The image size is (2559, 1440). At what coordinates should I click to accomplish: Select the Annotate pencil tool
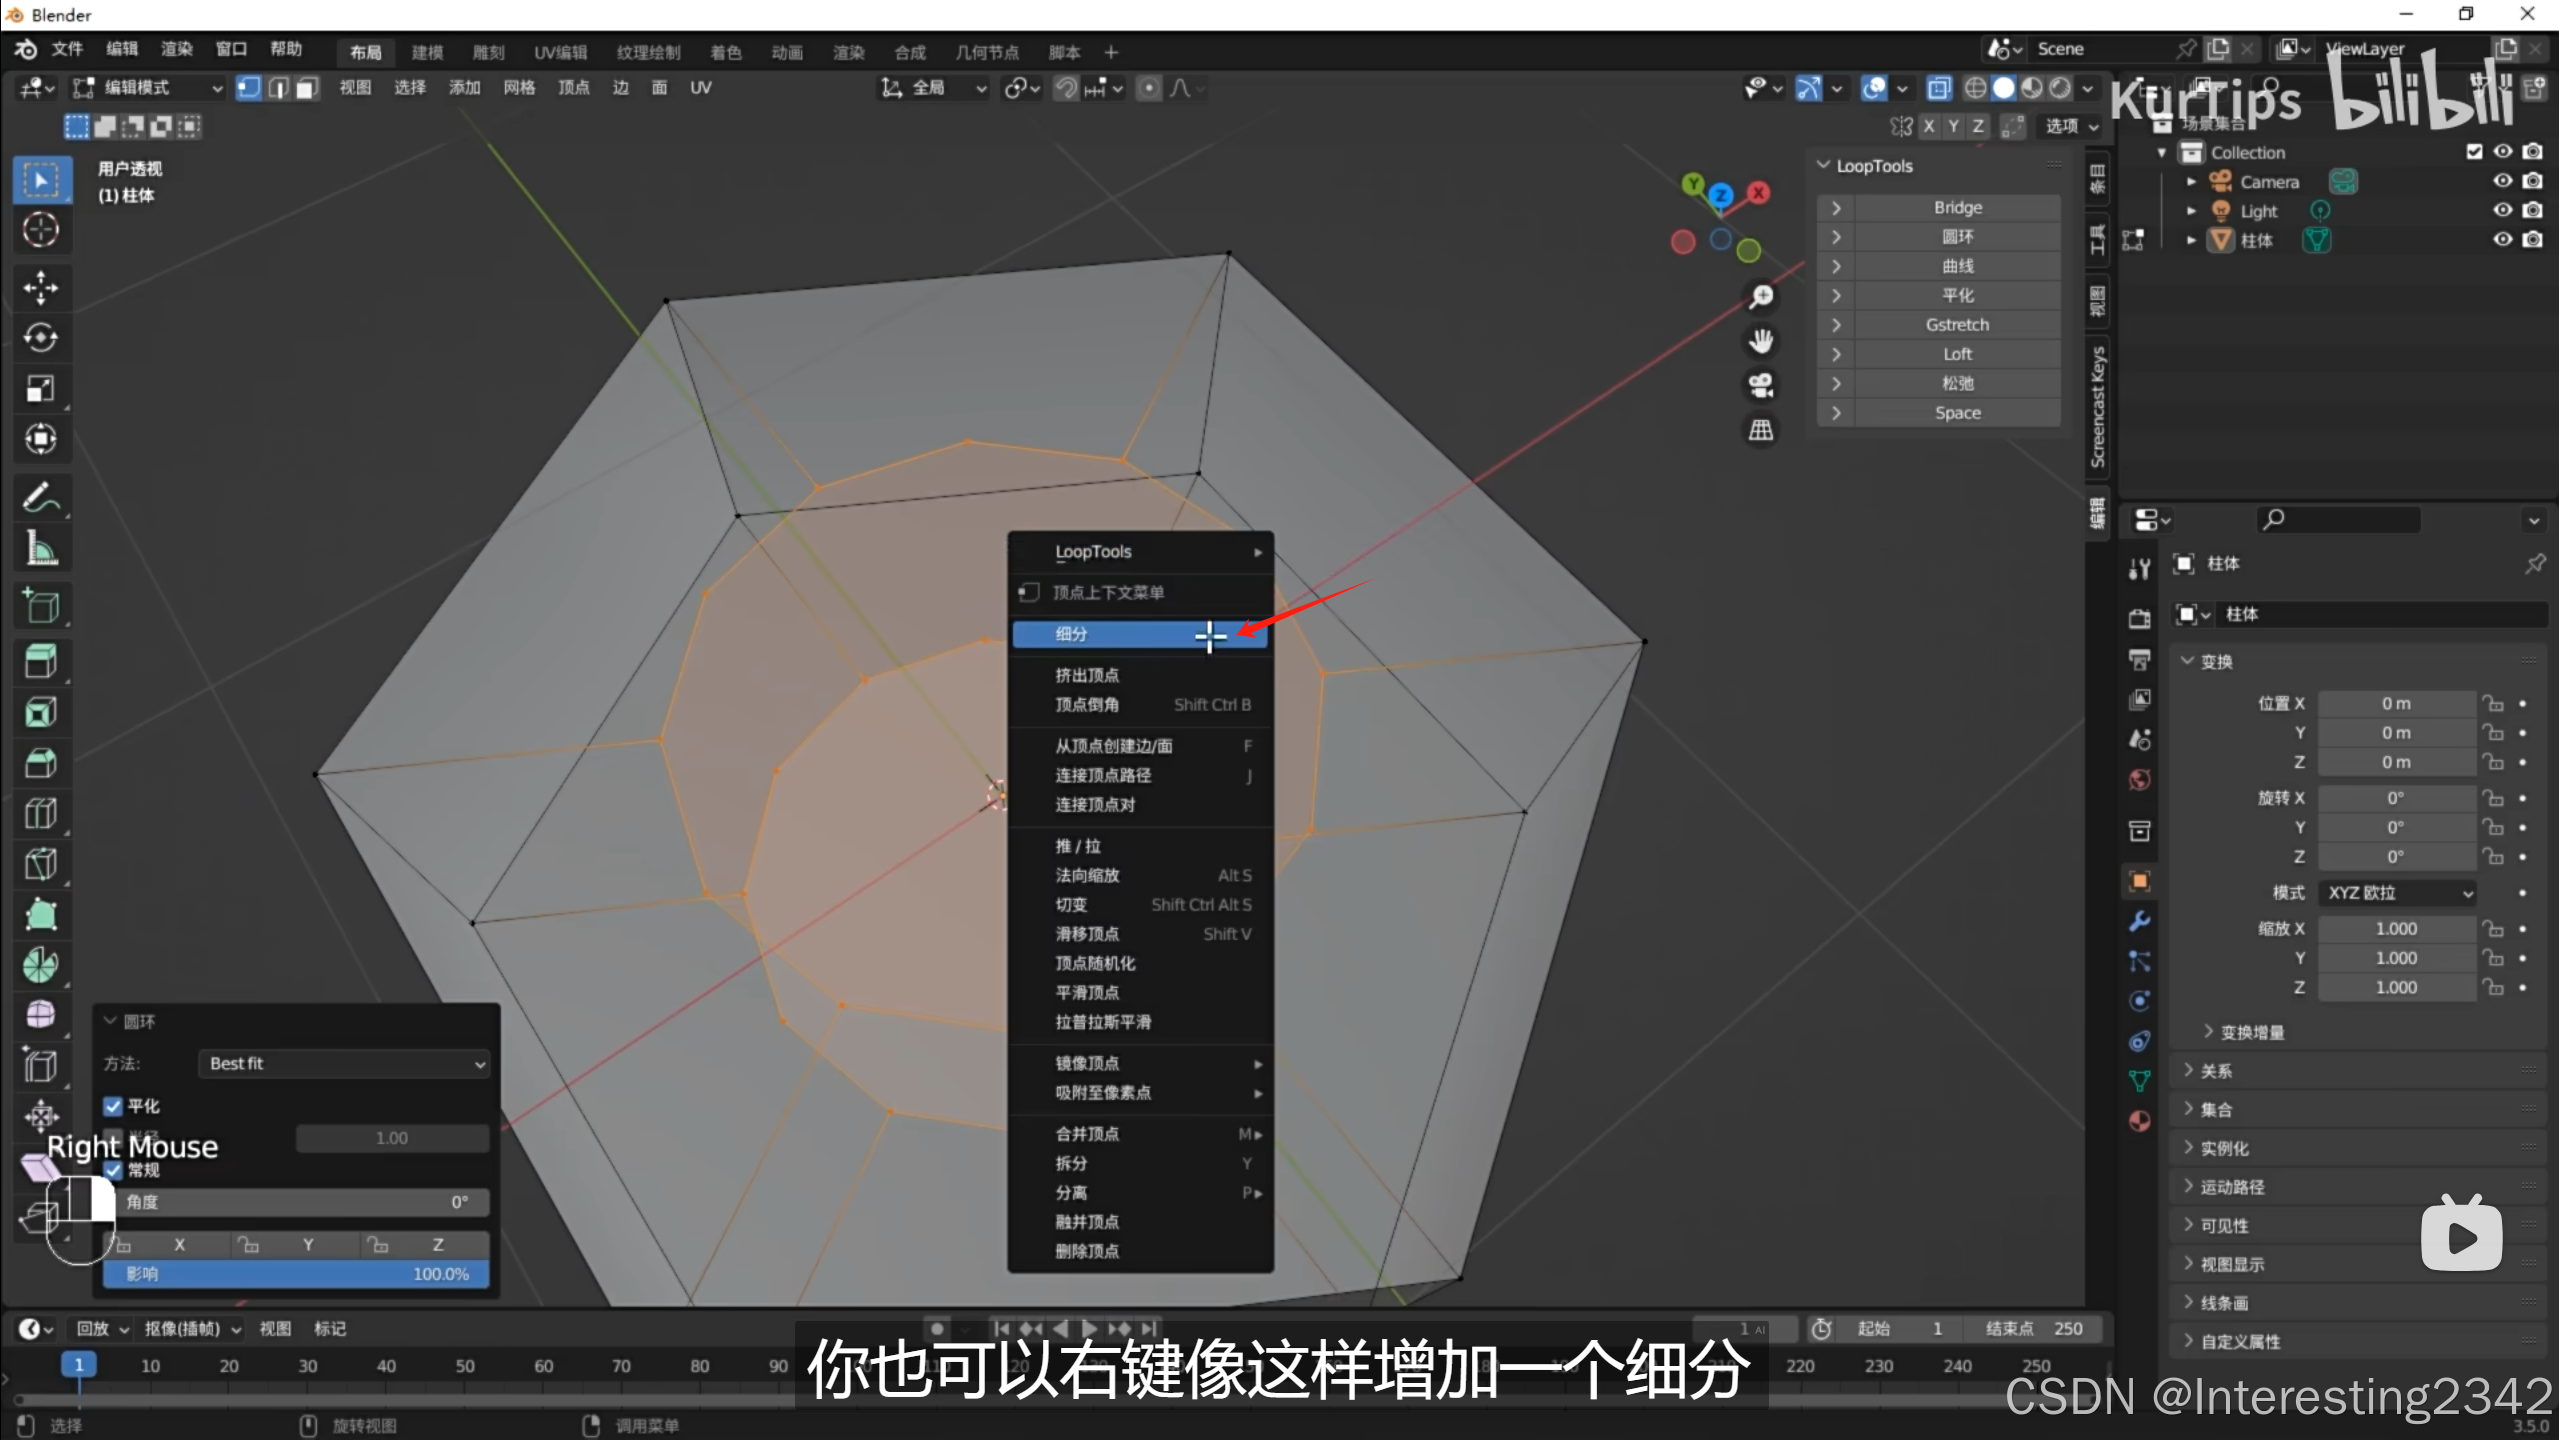tap(40, 497)
